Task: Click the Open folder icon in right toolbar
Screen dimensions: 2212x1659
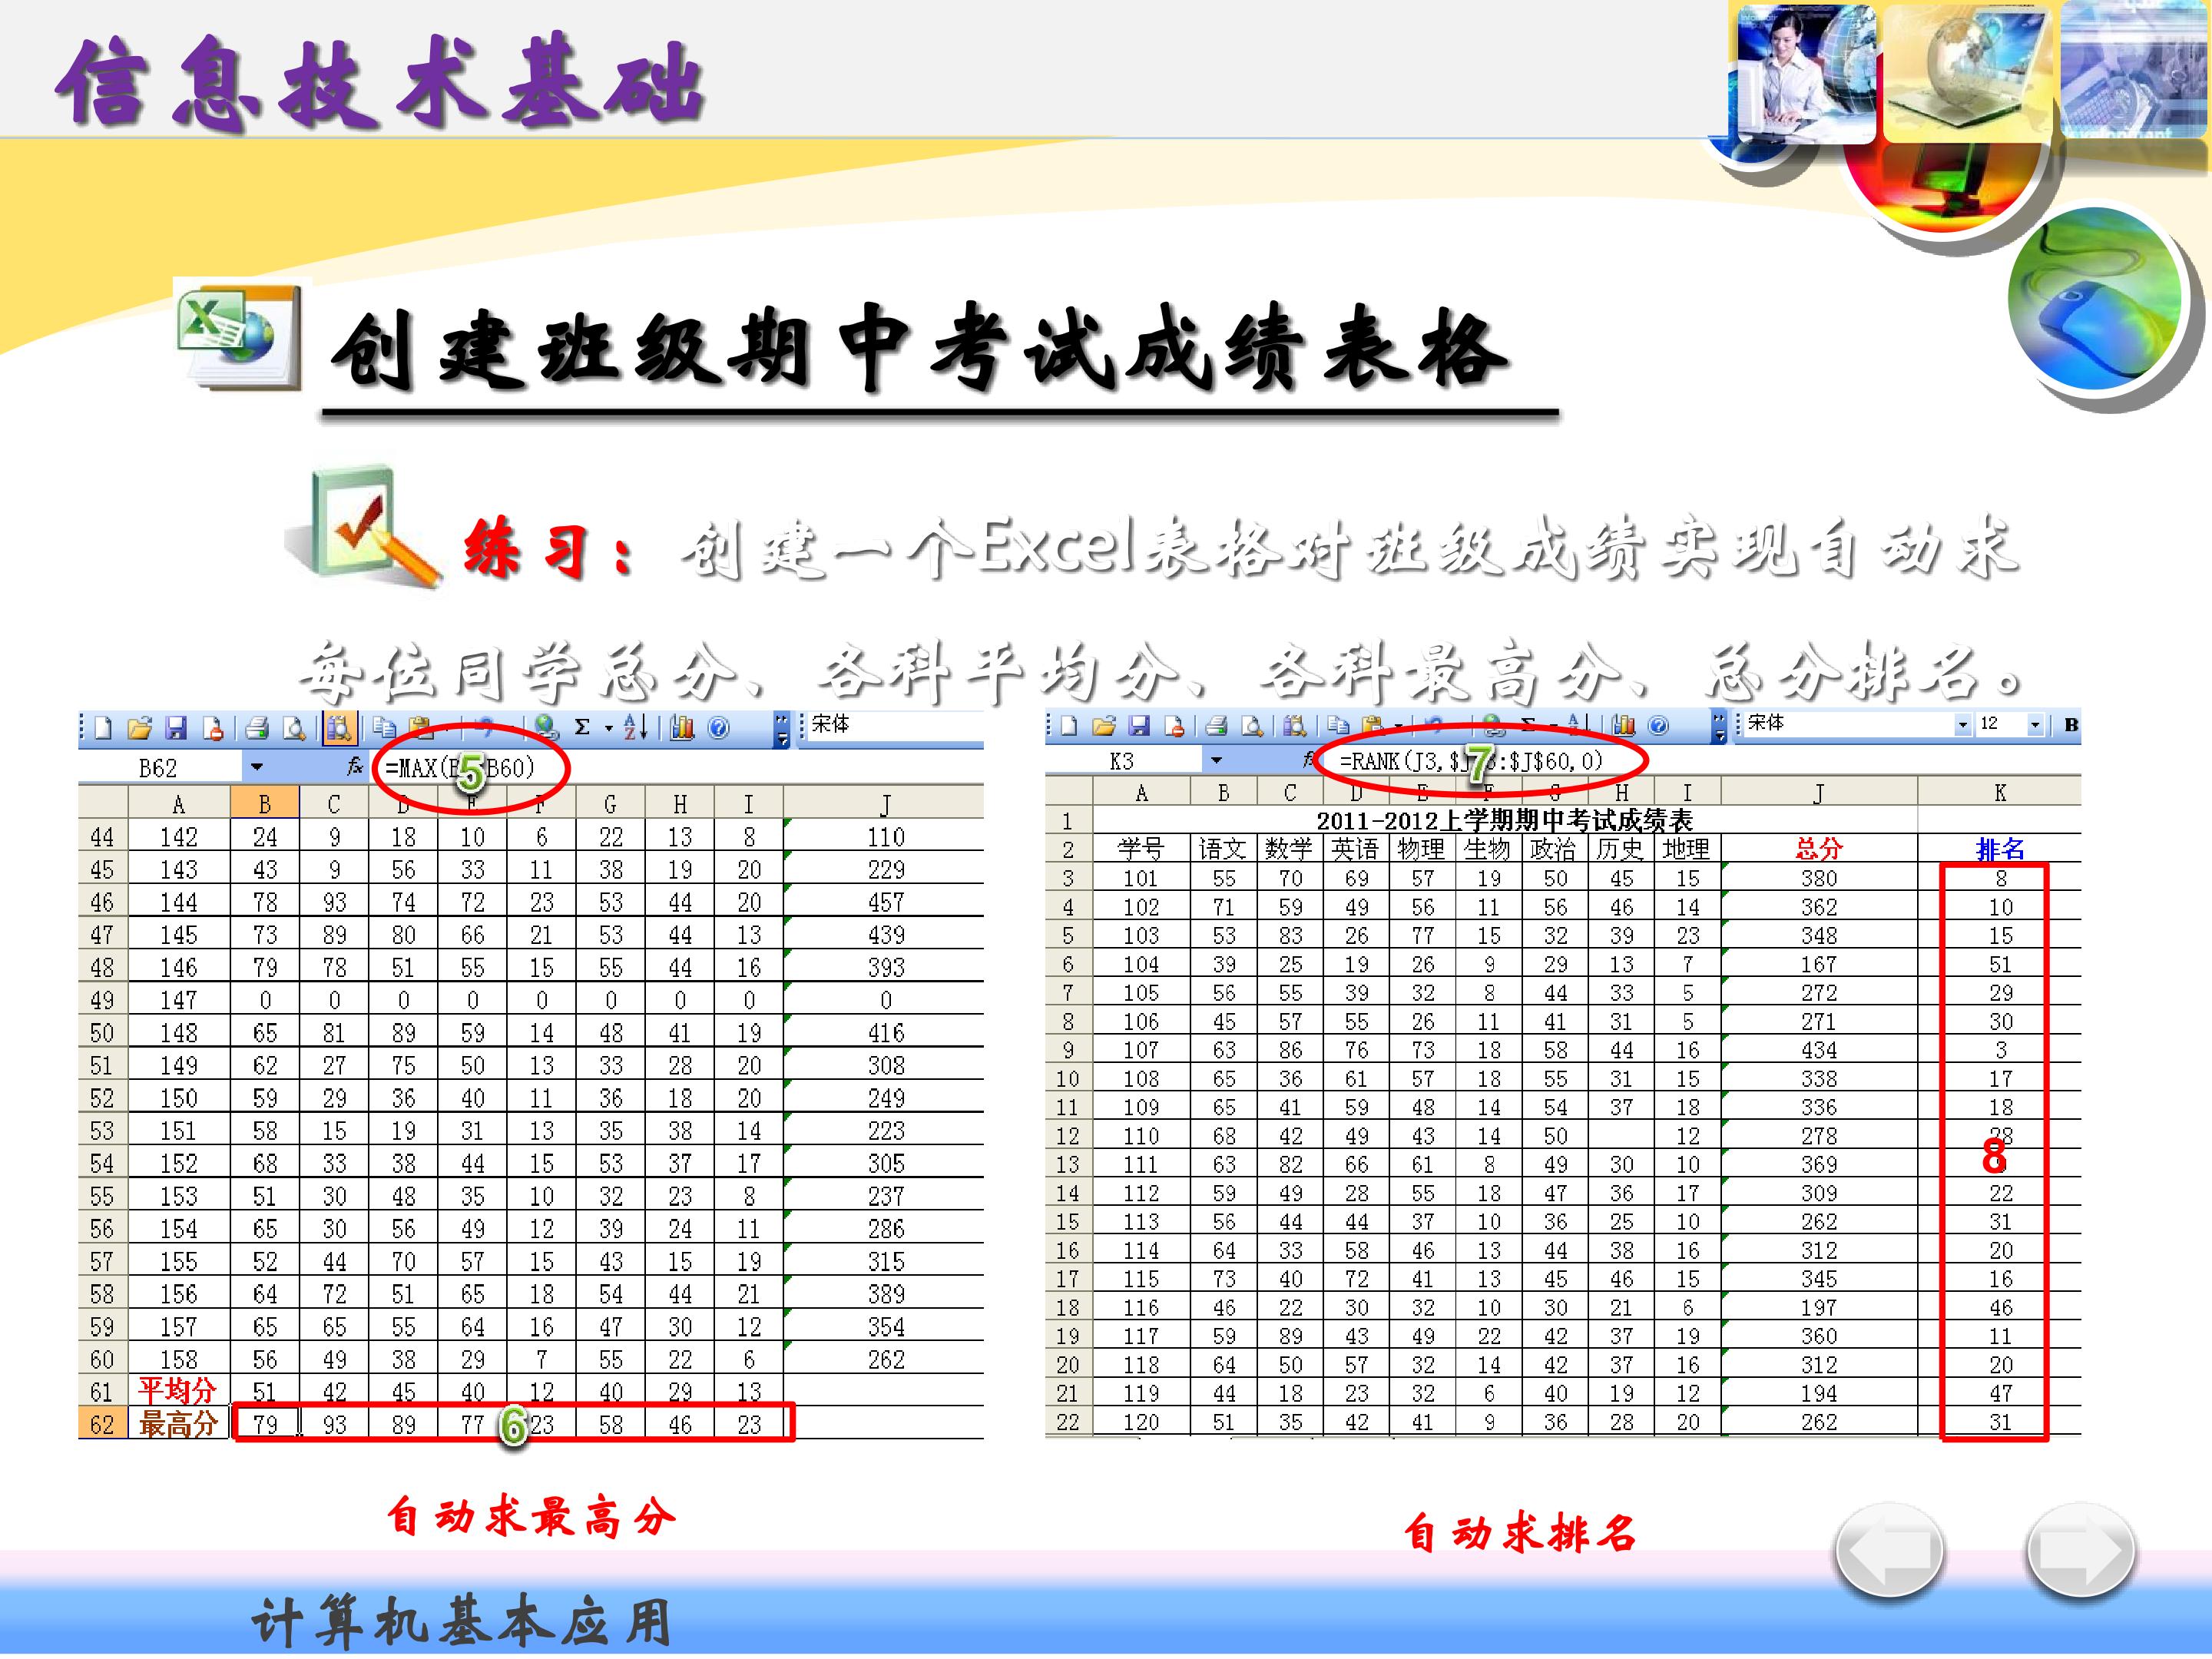Action: (x=1104, y=726)
